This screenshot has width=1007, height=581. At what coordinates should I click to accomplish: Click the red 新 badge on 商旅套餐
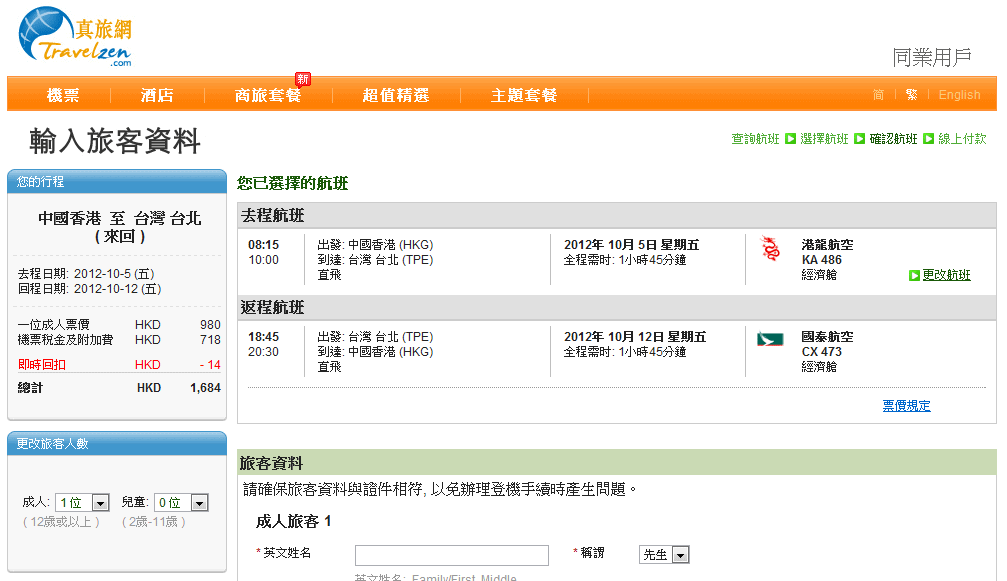(x=303, y=79)
